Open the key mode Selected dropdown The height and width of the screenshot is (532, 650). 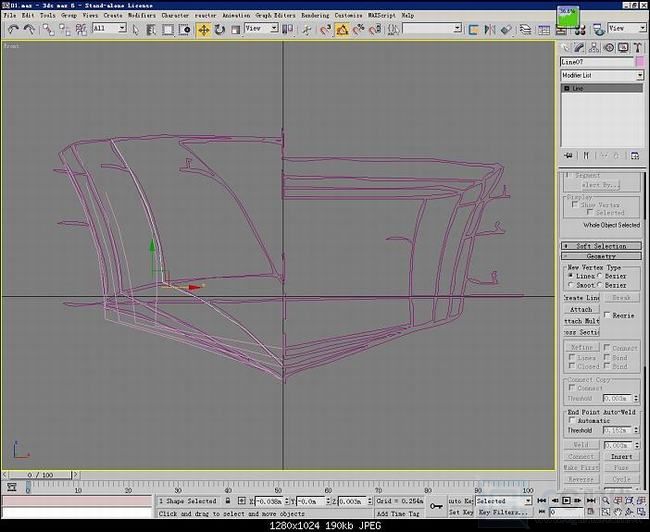(504, 501)
